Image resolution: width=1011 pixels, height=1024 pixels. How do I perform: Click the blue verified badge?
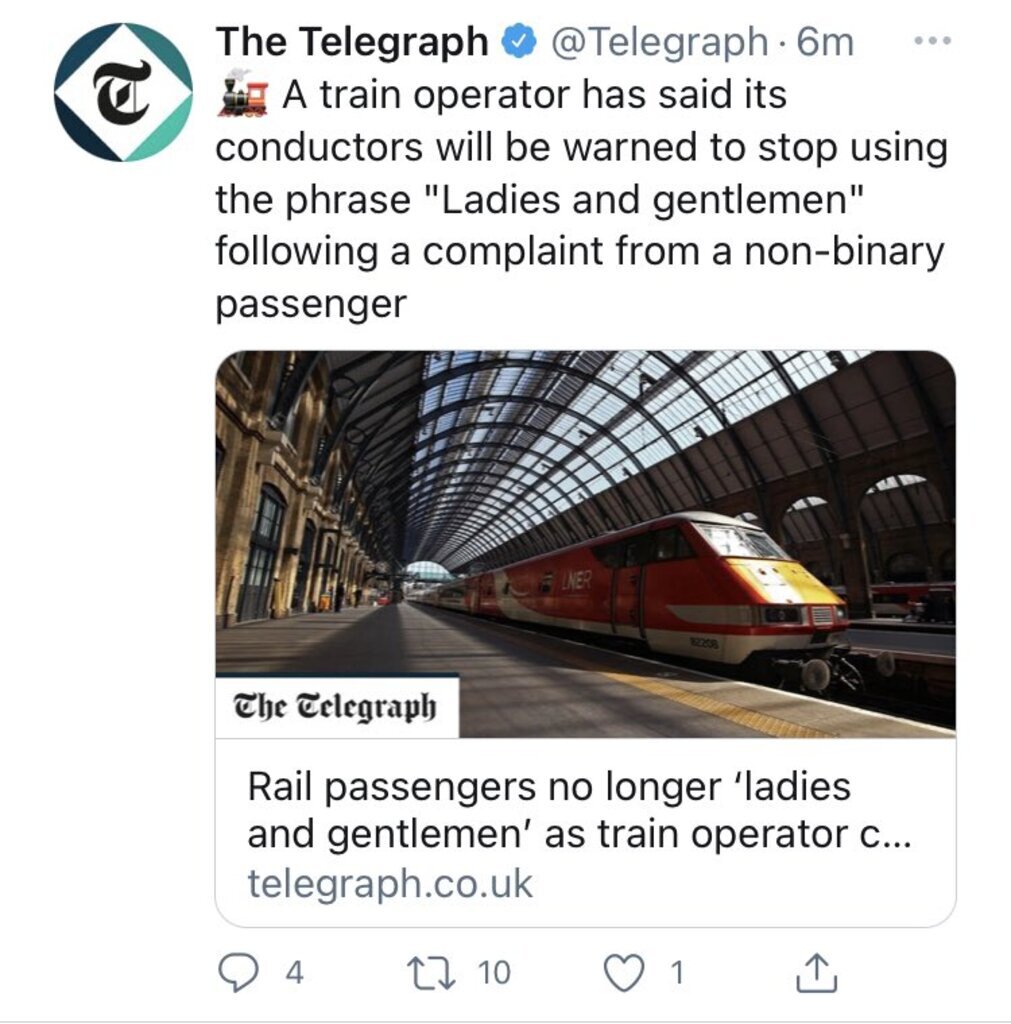tap(517, 42)
